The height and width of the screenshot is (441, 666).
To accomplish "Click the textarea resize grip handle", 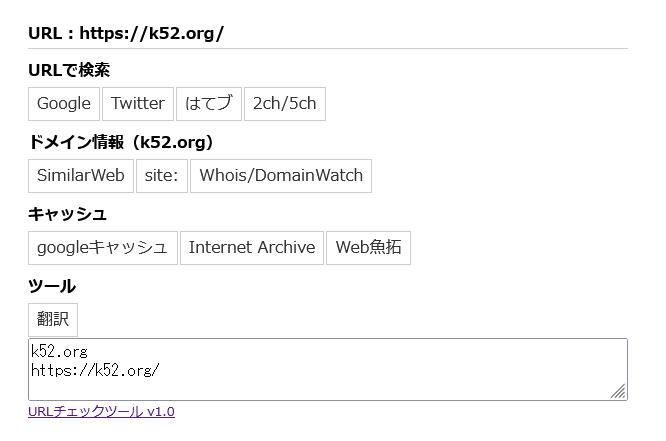I will click(618, 391).
